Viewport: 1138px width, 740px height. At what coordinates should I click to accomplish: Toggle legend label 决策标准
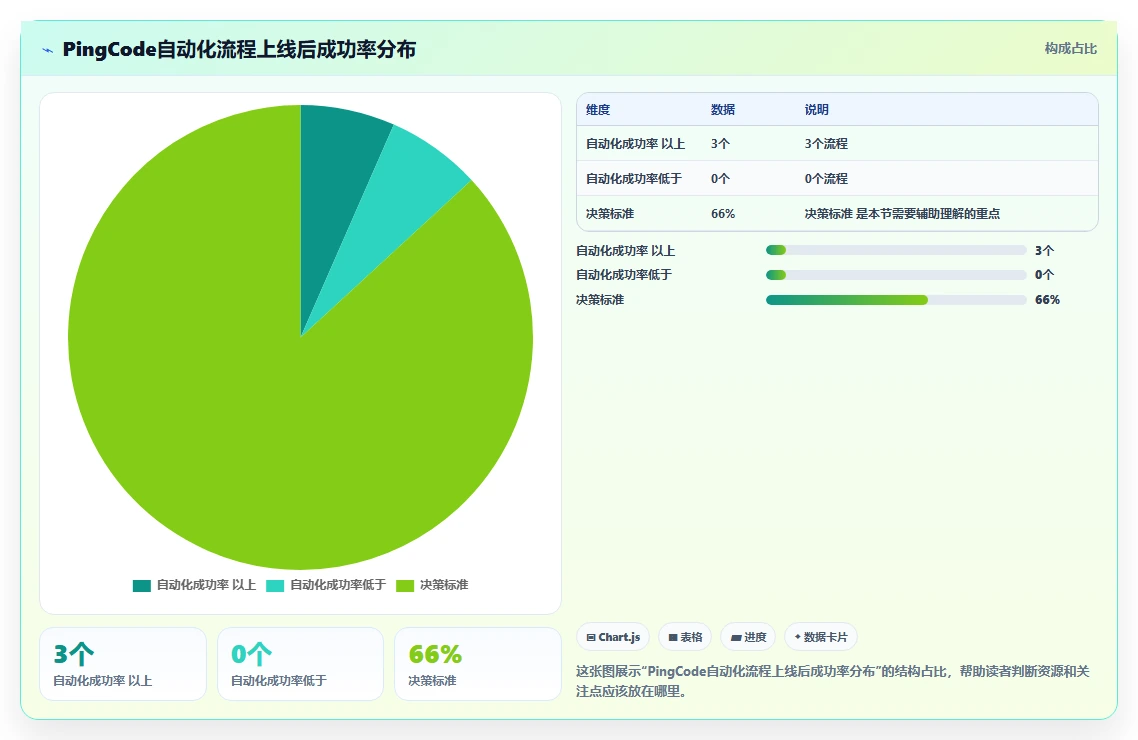pos(444,585)
